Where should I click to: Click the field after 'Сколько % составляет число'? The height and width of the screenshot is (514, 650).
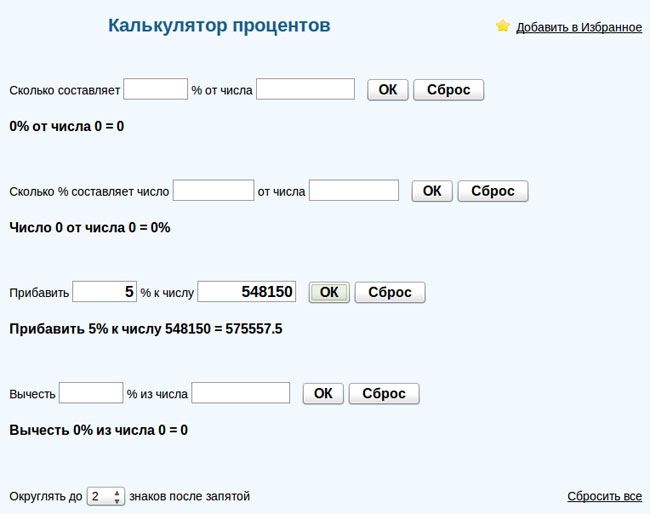click(x=214, y=190)
